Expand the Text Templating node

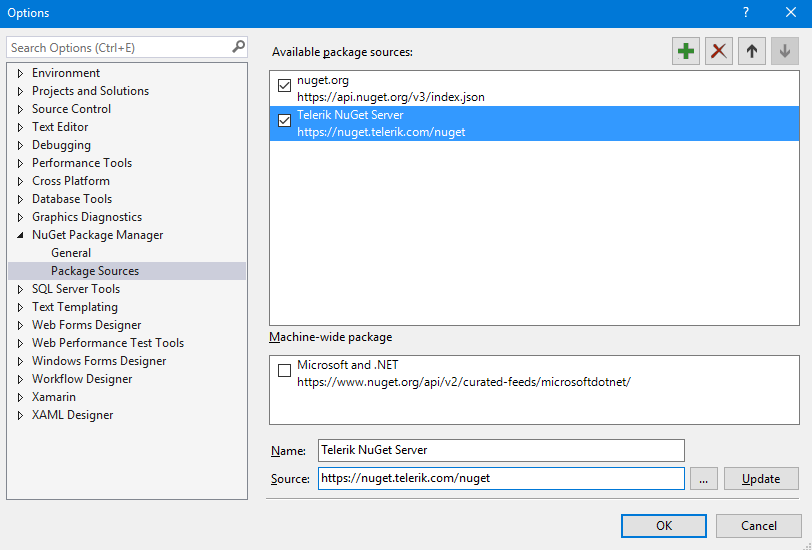pos(20,308)
